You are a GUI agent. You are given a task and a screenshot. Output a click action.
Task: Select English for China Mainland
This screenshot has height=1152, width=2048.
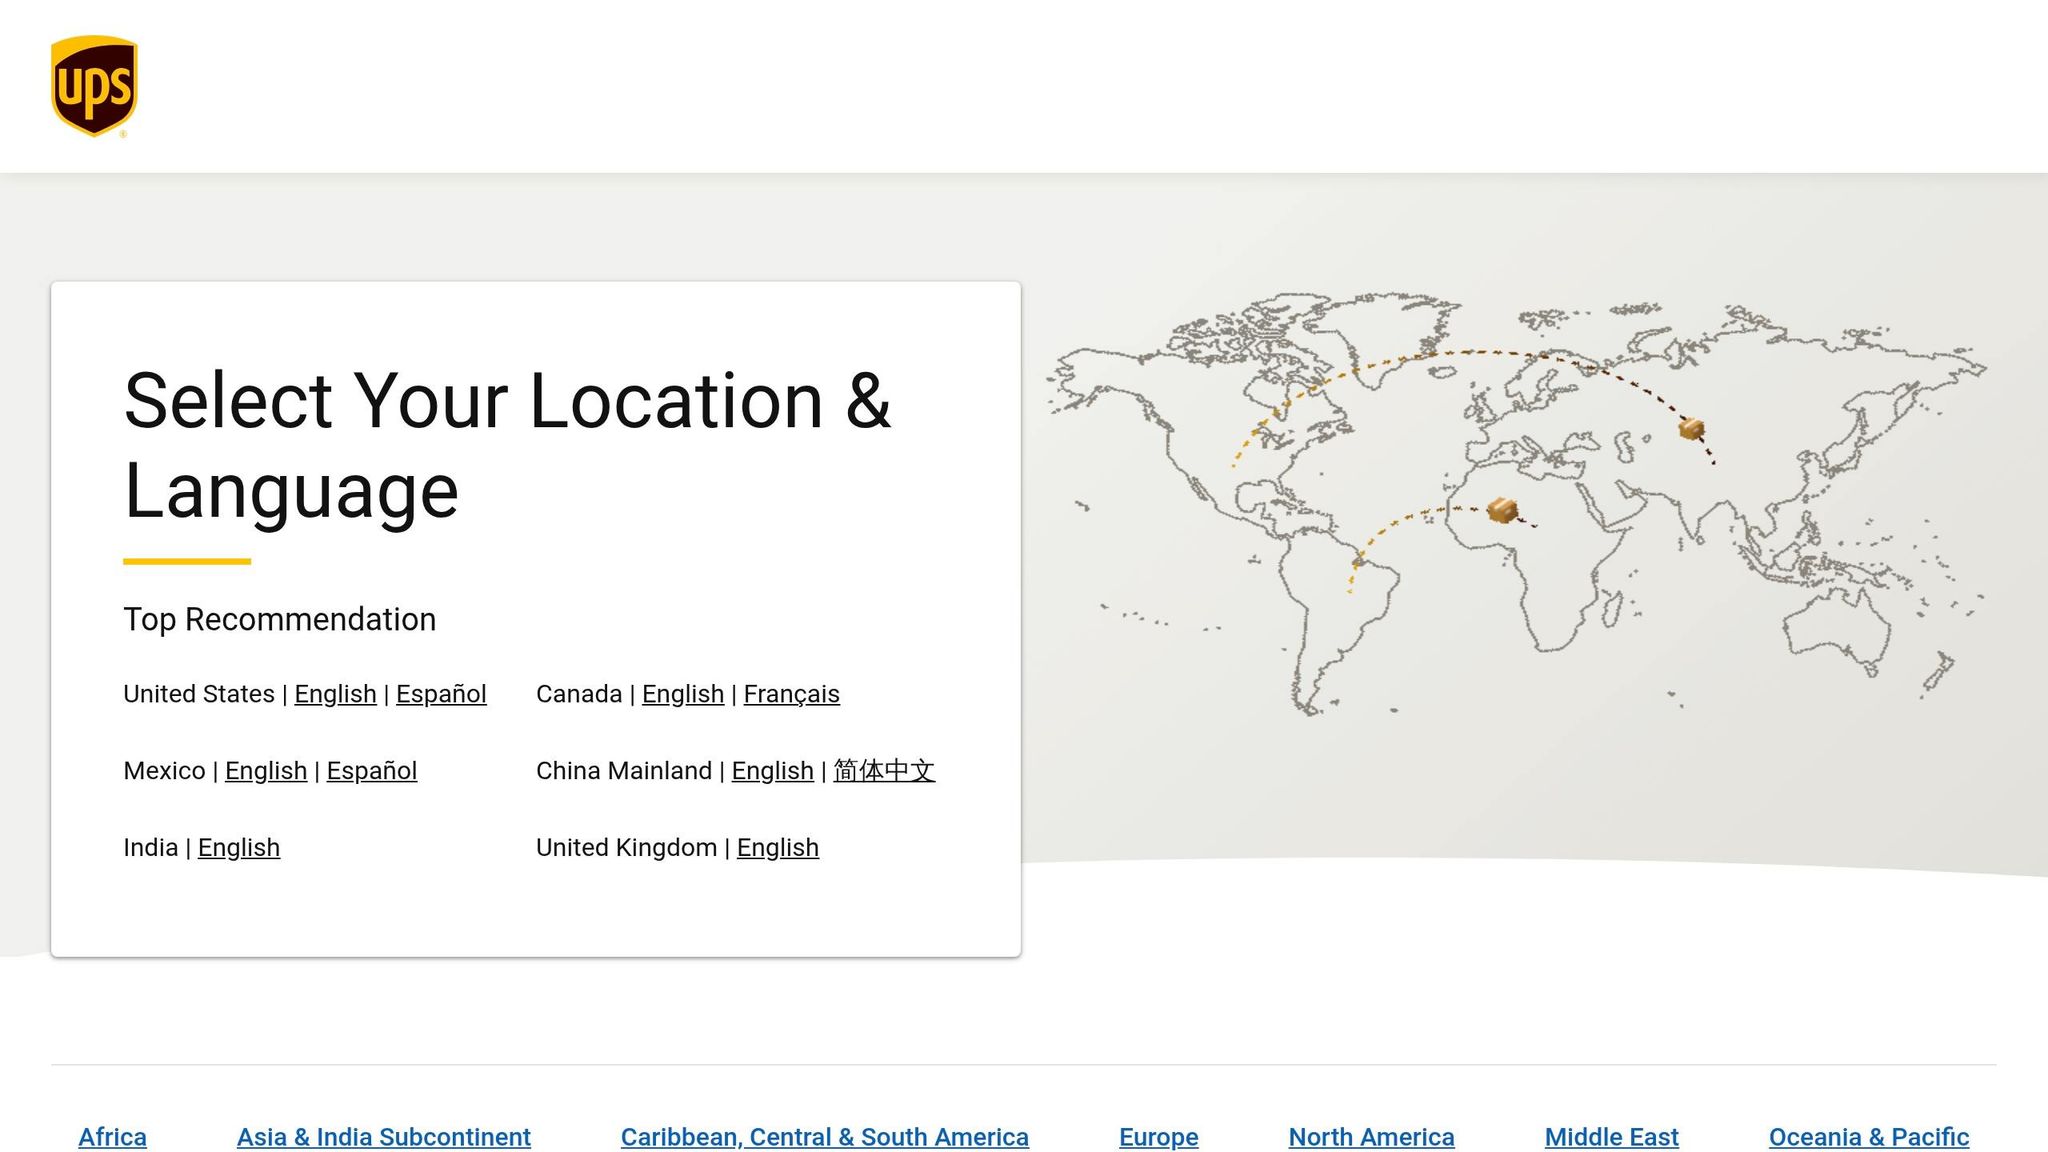tap(773, 771)
